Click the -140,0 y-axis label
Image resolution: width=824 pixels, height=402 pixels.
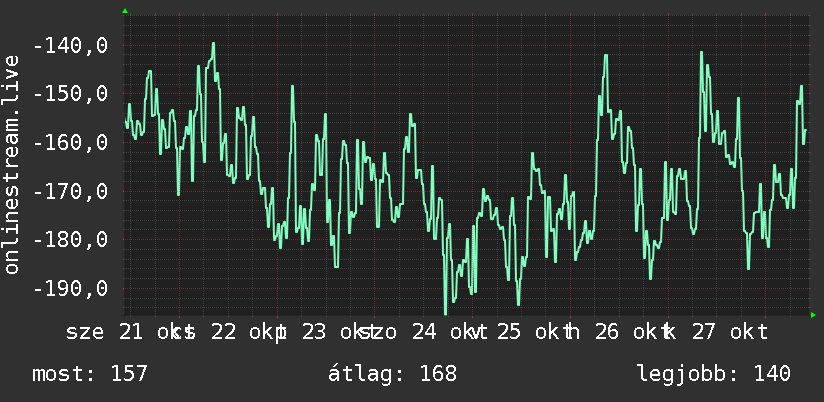click(70, 46)
